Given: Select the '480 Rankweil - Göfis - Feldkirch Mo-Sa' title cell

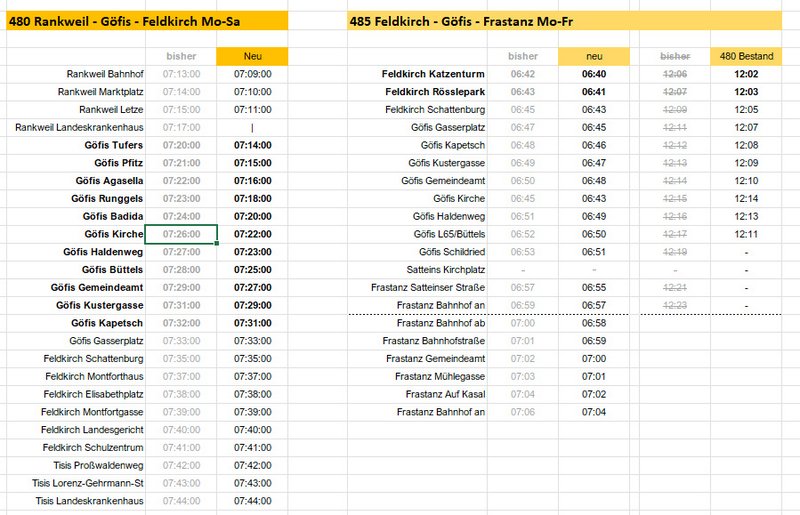Looking at the screenshot, I should [x=147, y=21].
